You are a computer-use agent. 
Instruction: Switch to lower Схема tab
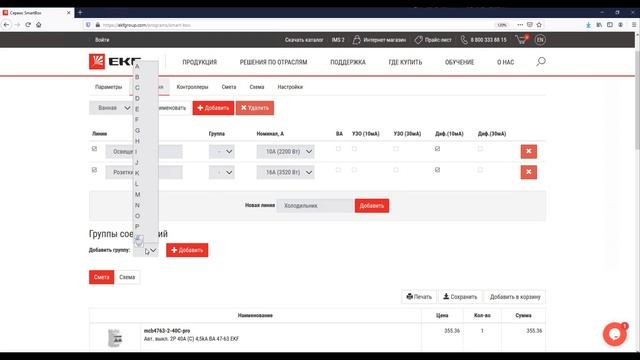pyautogui.click(x=127, y=277)
